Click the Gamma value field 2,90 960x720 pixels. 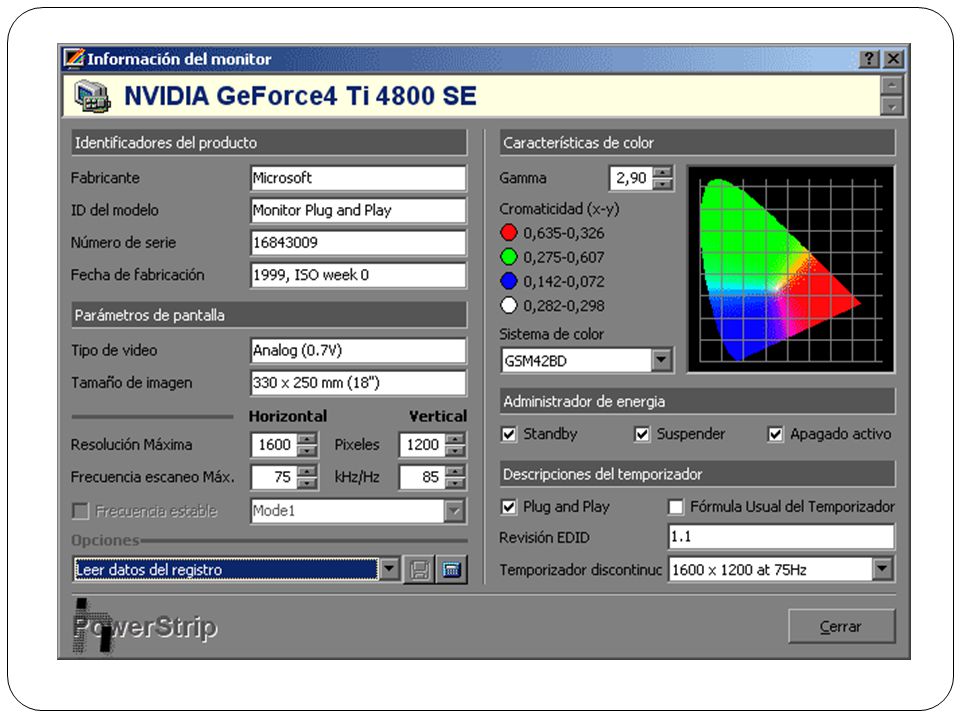[x=631, y=178]
